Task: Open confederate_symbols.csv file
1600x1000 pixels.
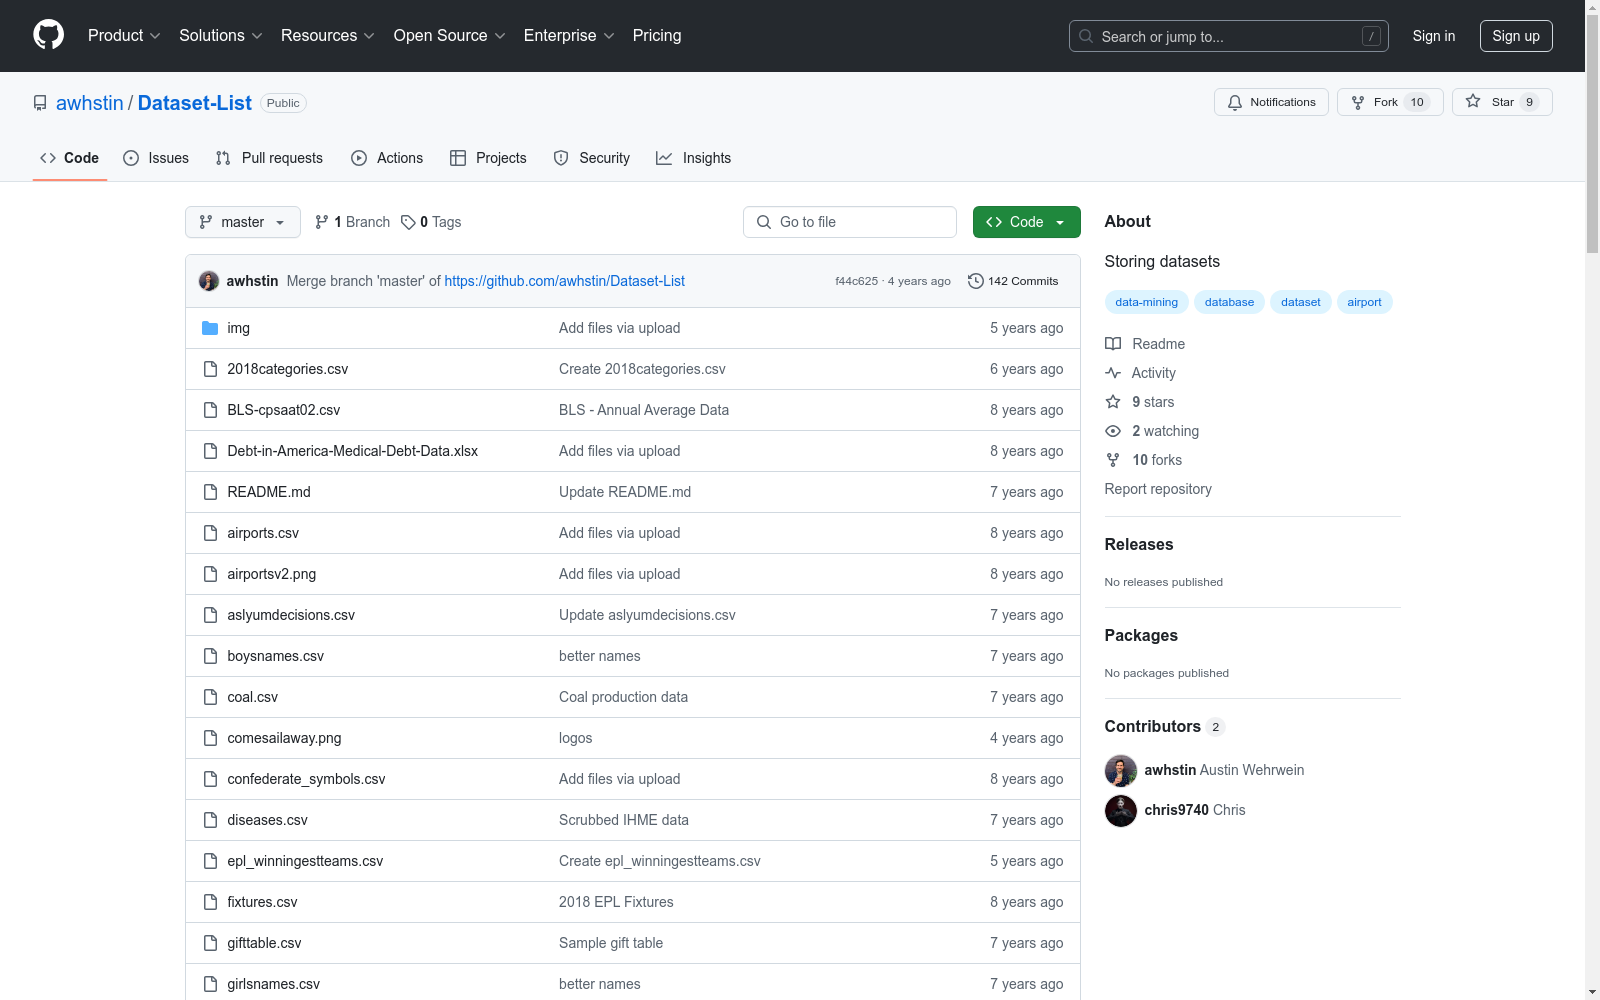Action: pos(306,779)
